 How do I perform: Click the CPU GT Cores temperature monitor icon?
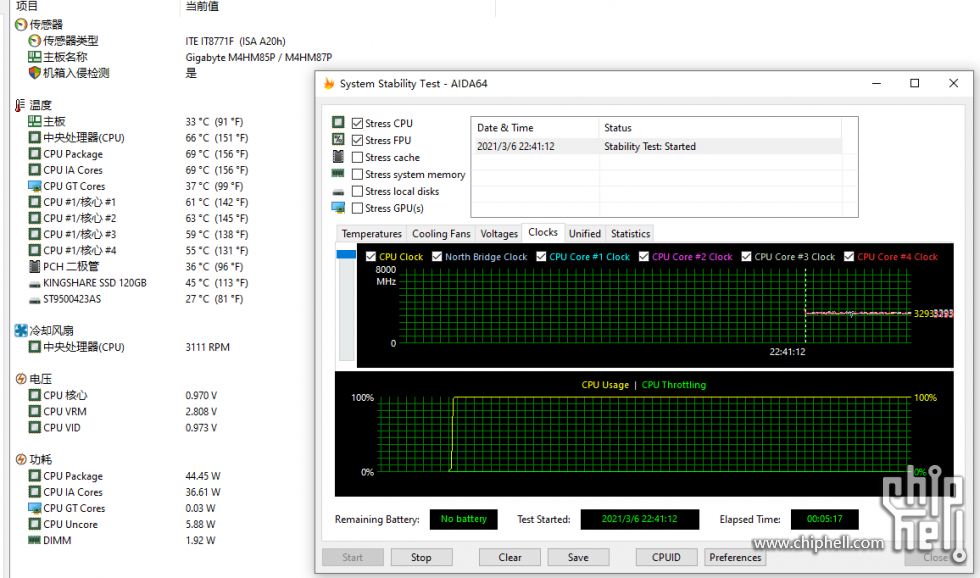(x=34, y=186)
